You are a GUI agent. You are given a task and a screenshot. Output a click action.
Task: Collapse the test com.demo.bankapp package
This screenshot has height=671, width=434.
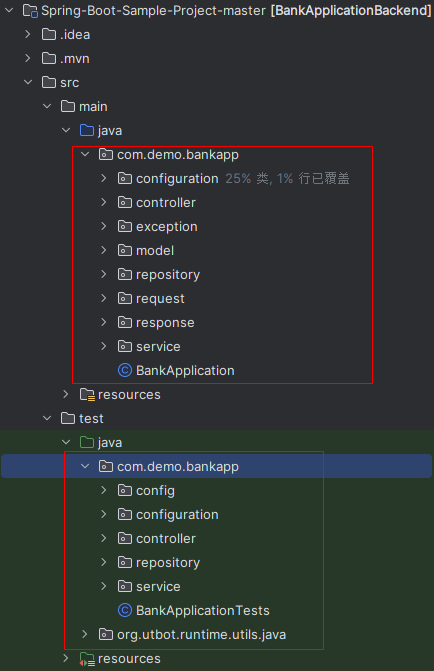tap(85, 466)
